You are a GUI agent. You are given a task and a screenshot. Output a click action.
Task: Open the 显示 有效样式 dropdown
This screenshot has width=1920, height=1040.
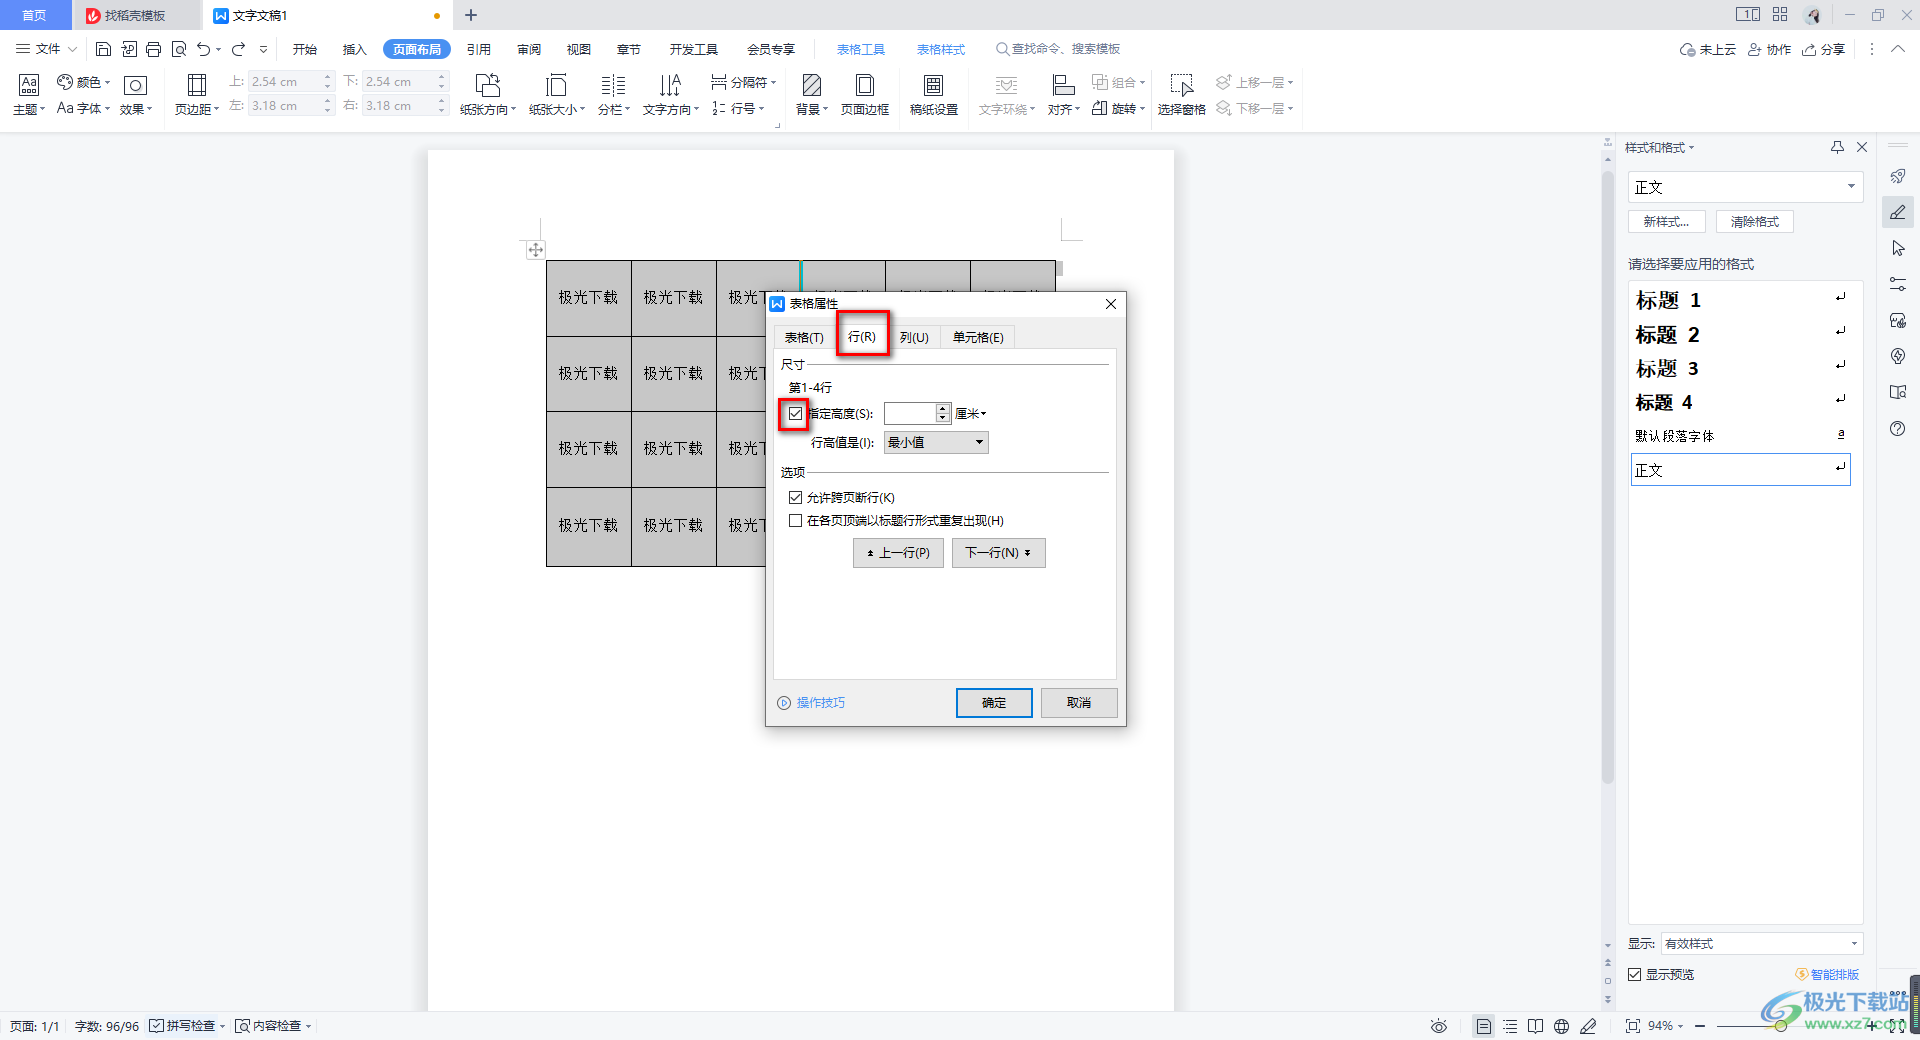pyautogui.click(x=1762, y=943)
